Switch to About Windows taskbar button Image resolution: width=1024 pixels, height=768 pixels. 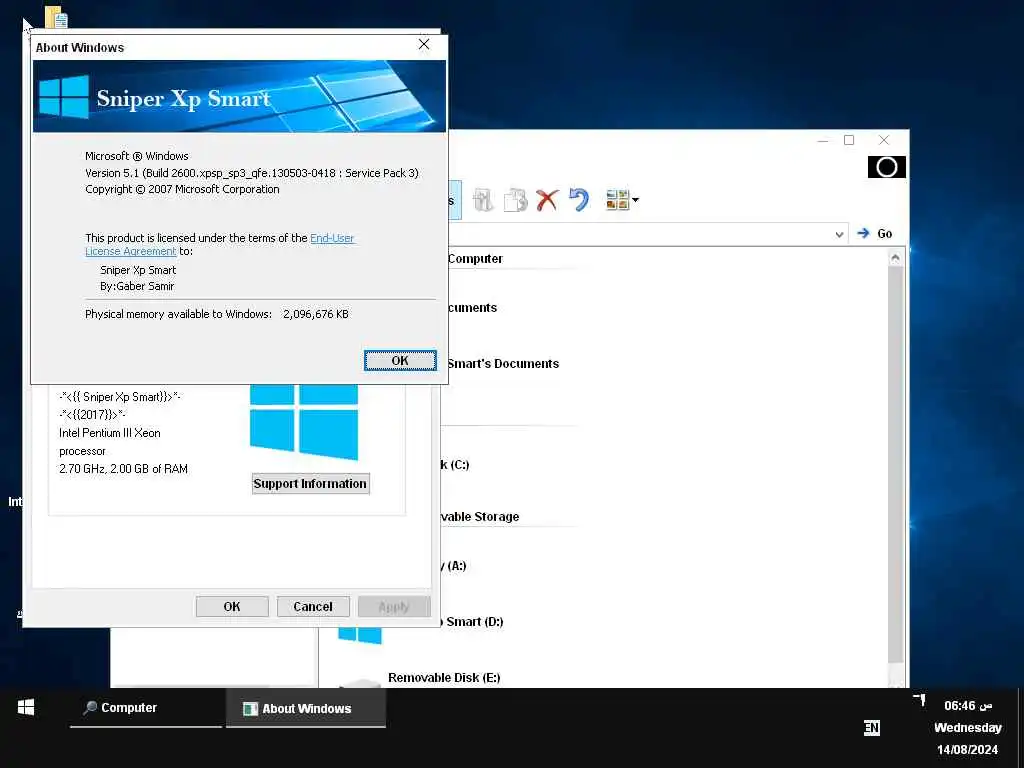click(306, 709)
